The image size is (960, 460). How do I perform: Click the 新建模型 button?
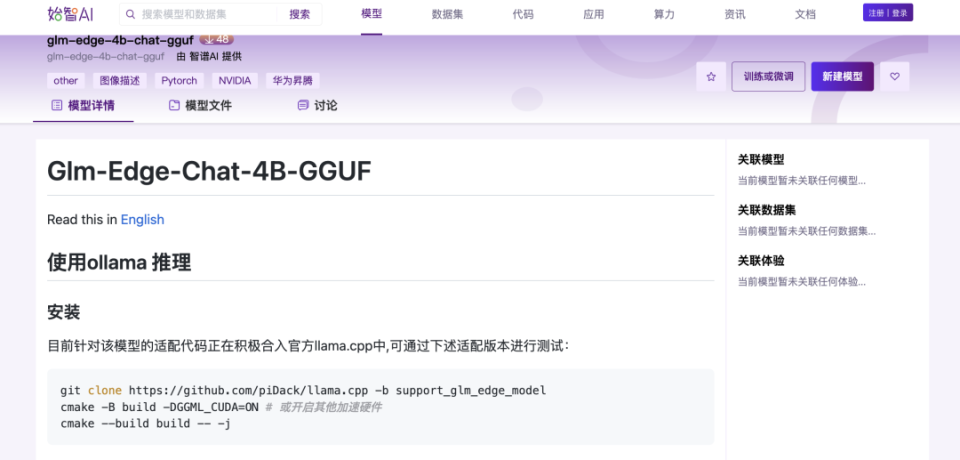842,77
